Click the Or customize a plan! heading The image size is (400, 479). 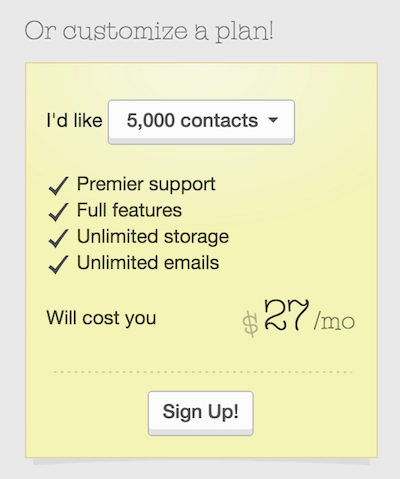[149, 31]
